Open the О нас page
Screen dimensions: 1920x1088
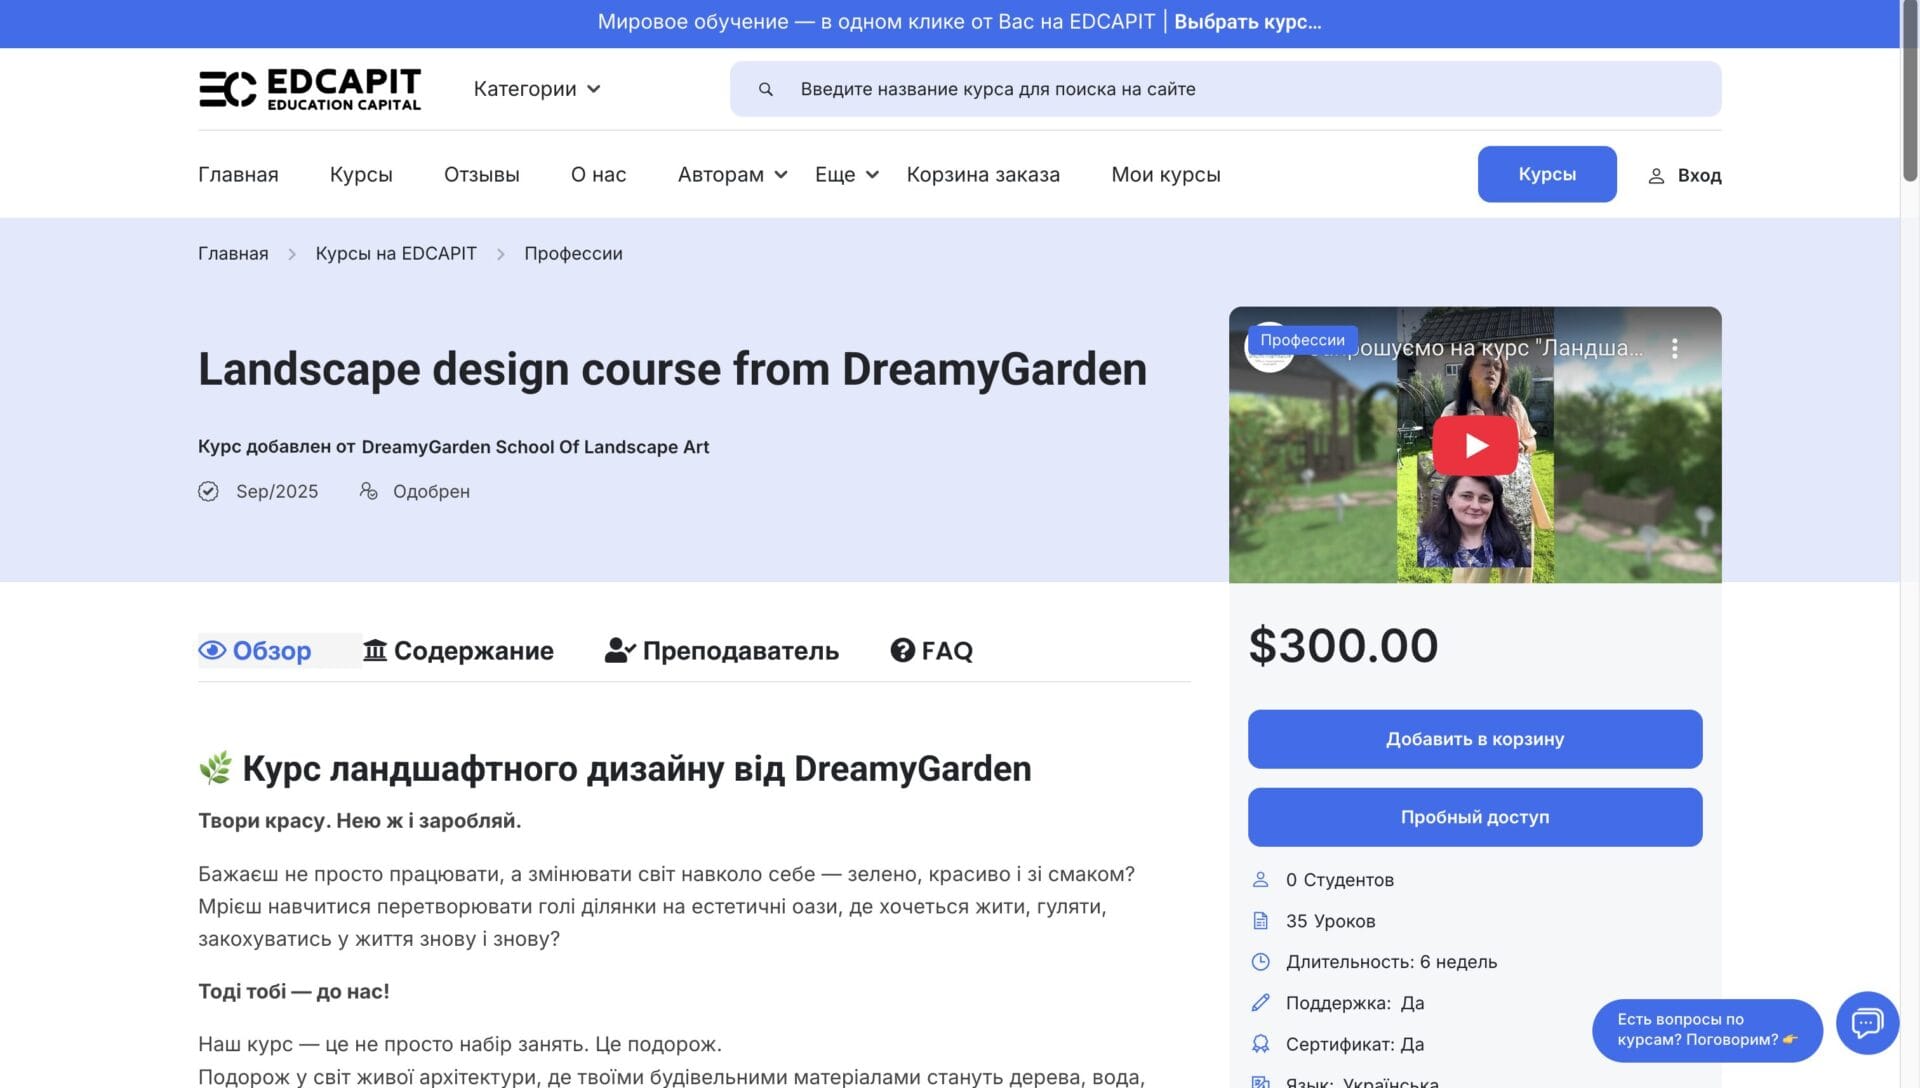pyautogui.click(x=599, y=175)
